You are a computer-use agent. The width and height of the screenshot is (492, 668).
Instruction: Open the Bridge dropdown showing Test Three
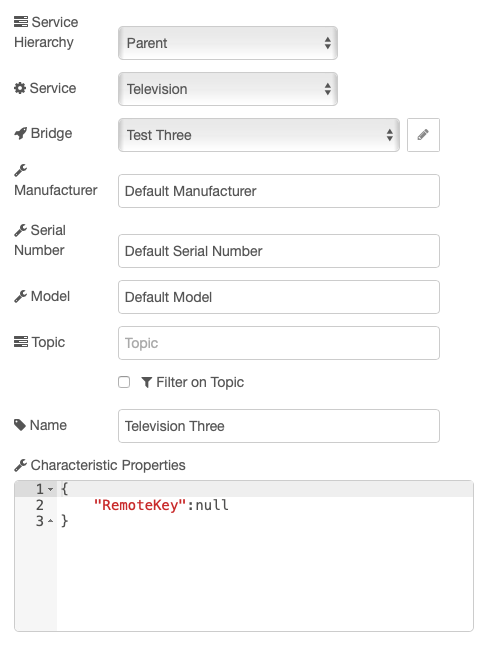(x=259, y=135)
